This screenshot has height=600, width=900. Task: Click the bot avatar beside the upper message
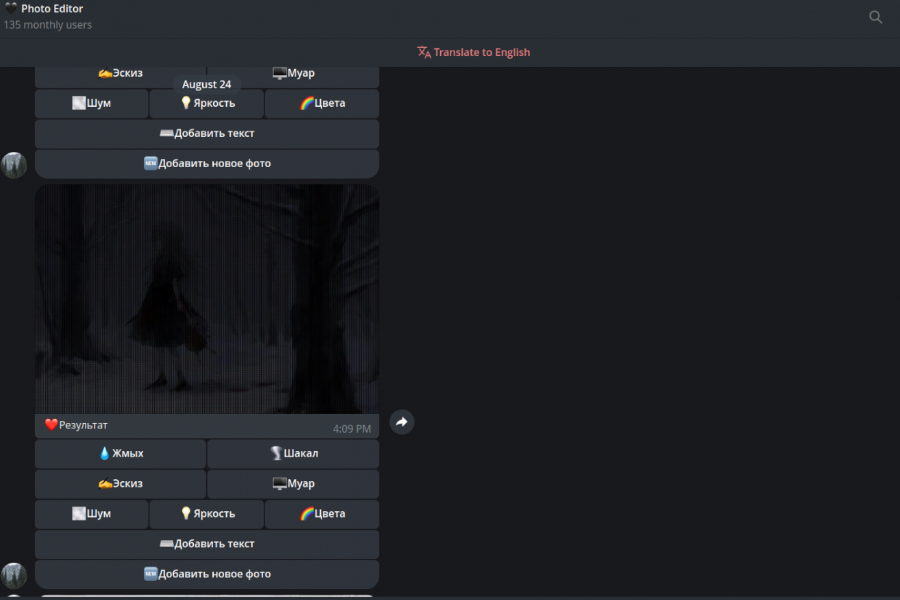[x=14, y=165]
